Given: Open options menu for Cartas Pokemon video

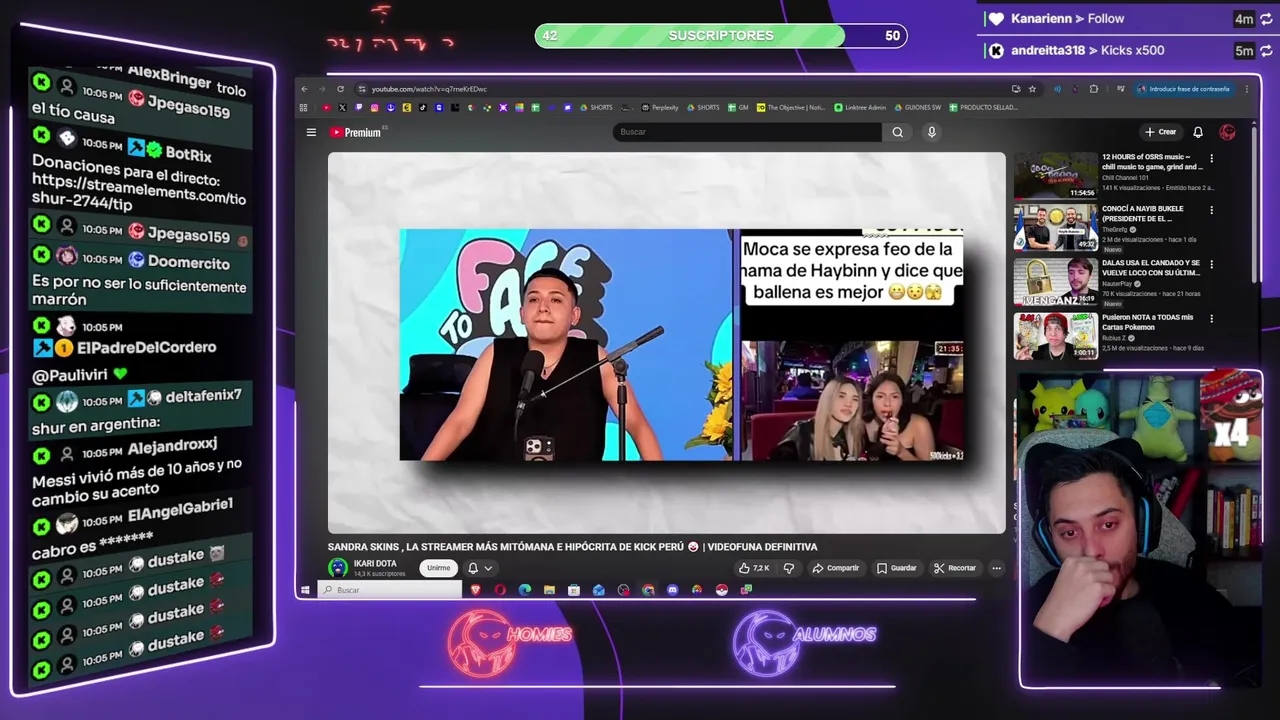Looking at the screenshot, I should click(1211, 319).
